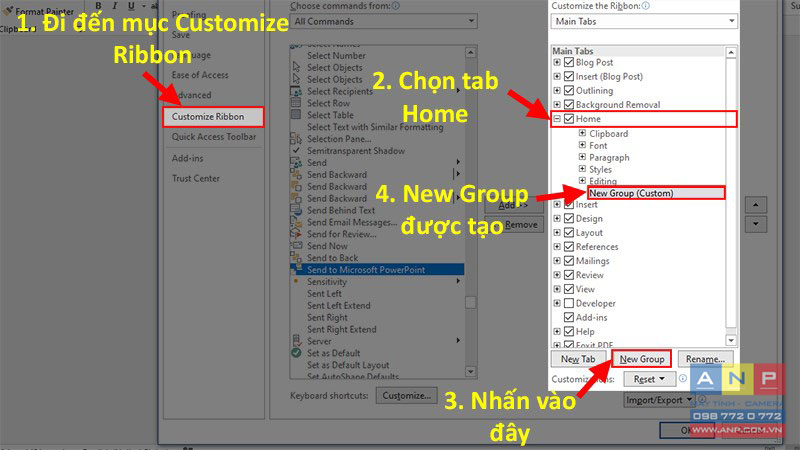Select Send to Microsoft PowerPoint command
The width and height of the screenshot is (800, 450).
click(377, 269)
